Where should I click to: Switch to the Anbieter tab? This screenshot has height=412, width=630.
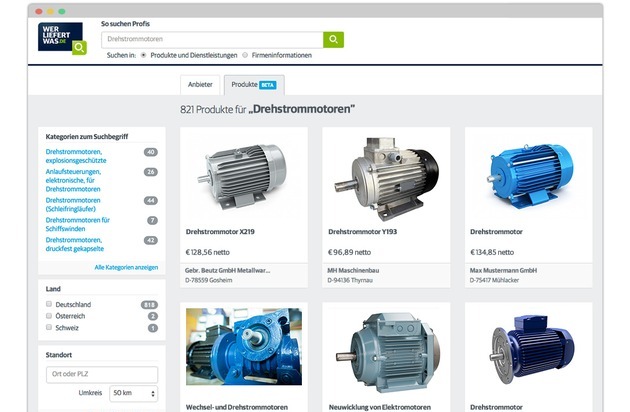coord(199,85)
